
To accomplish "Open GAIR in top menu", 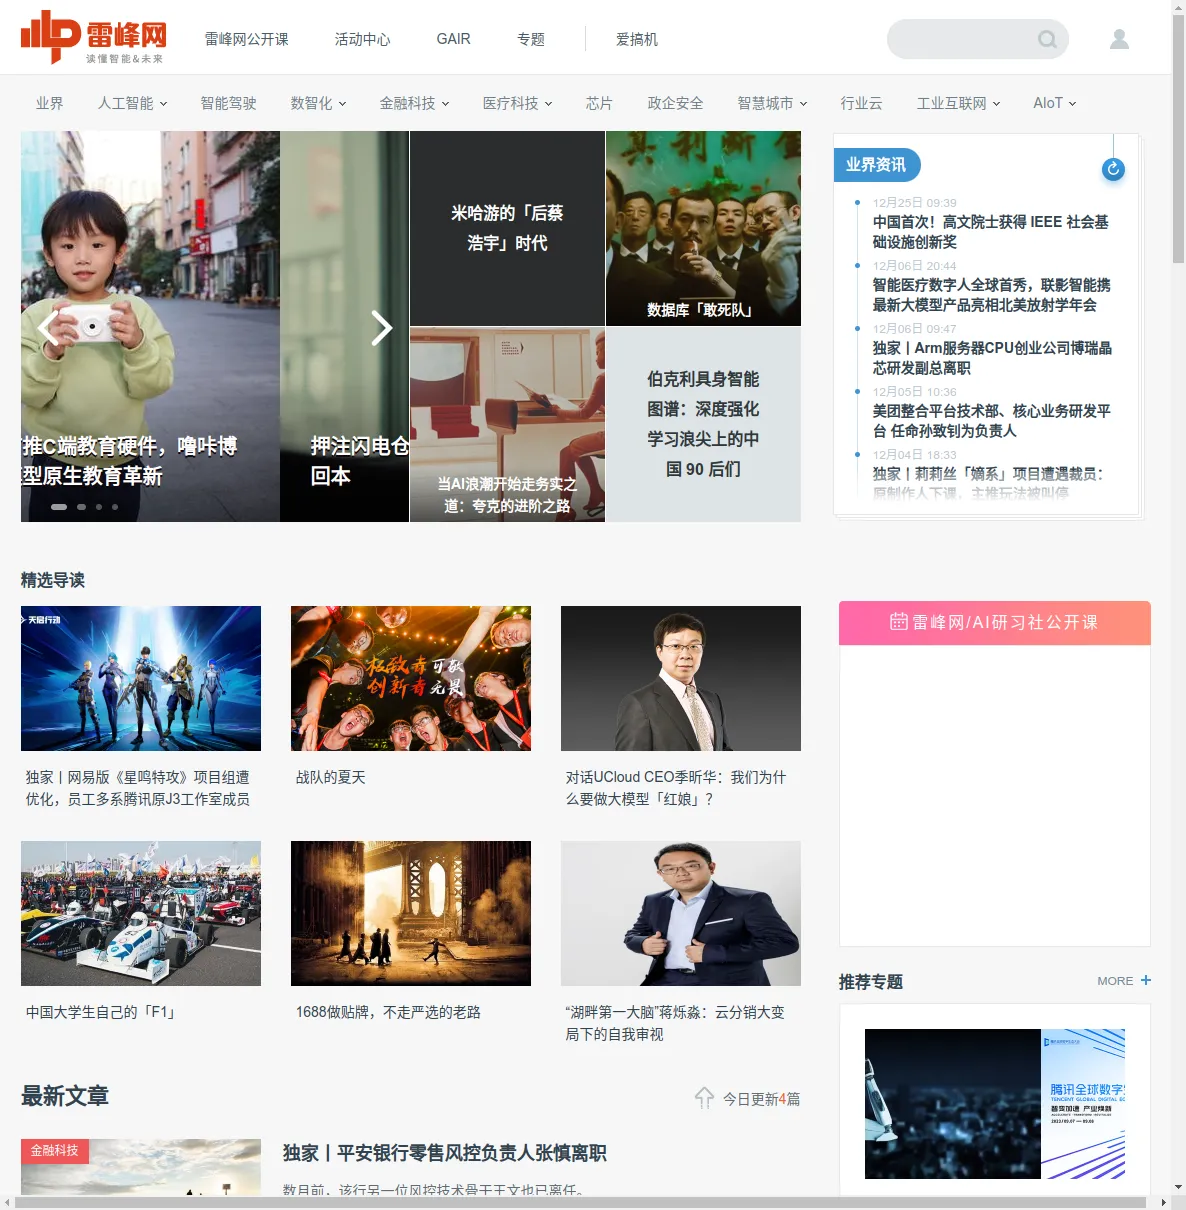I will pyautogui.click(x=453, y=39).
